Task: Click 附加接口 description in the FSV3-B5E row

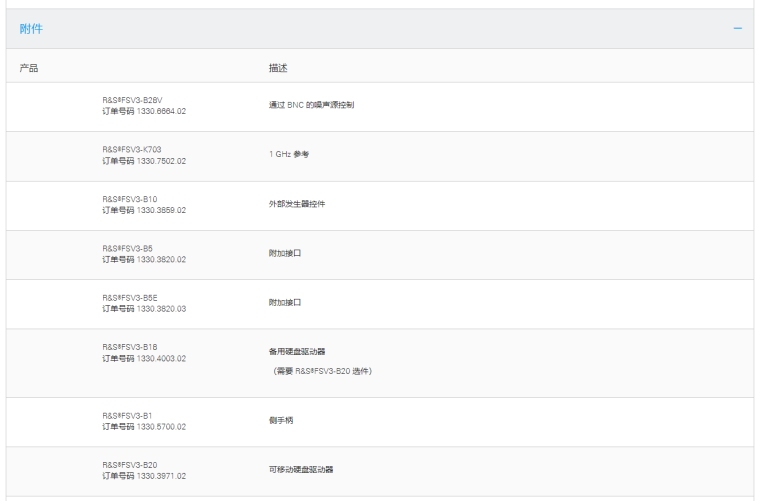Action: 270,302
